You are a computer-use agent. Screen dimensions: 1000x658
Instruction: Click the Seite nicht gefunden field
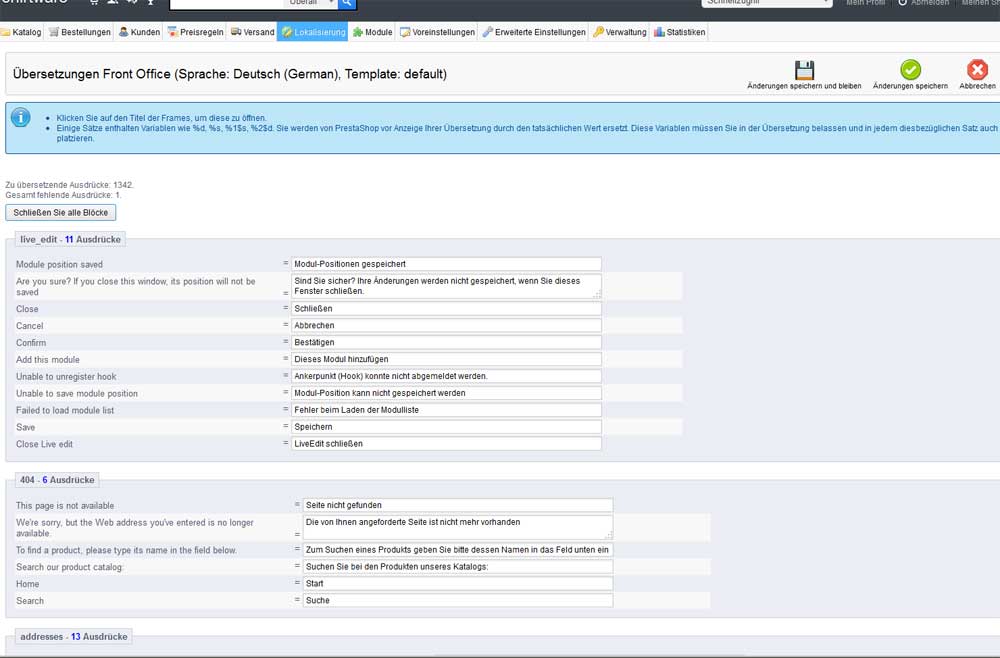click(458, 505)
